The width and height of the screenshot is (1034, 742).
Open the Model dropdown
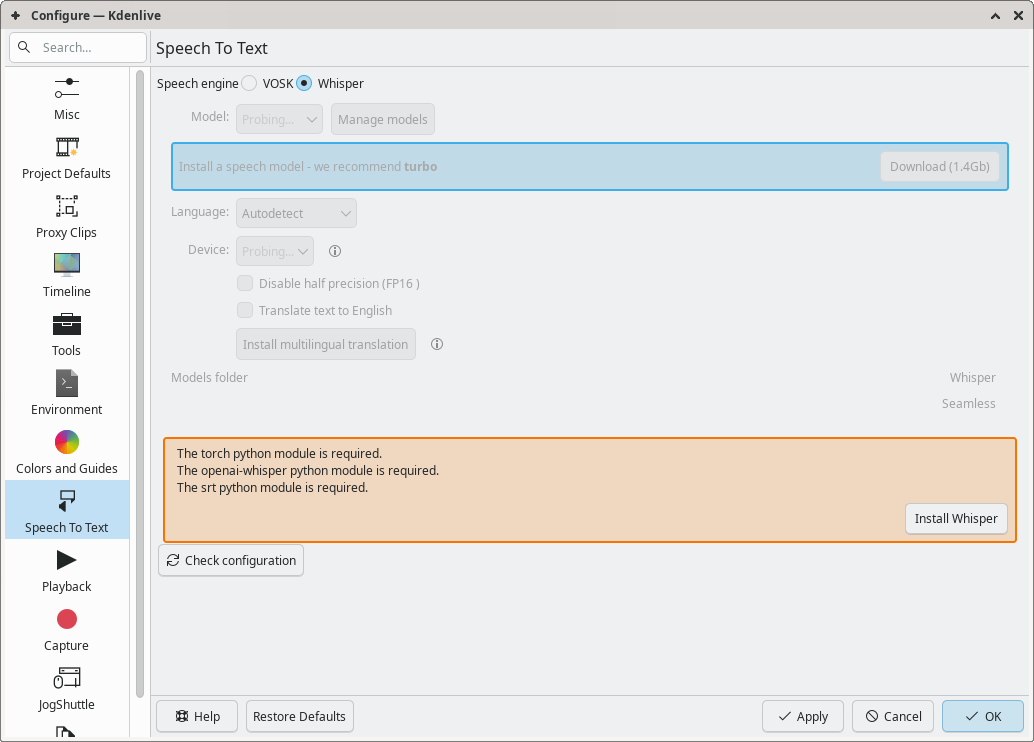tap(280, 119)
